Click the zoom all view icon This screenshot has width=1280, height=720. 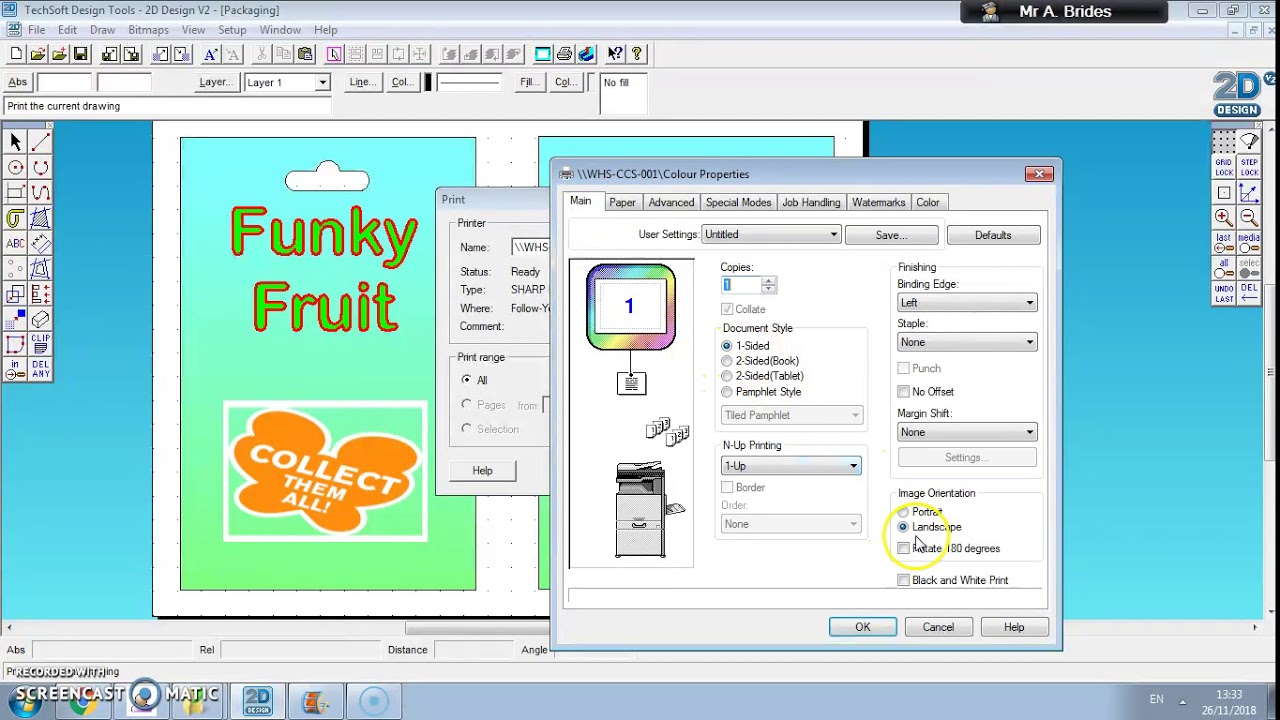(1224, 268)
